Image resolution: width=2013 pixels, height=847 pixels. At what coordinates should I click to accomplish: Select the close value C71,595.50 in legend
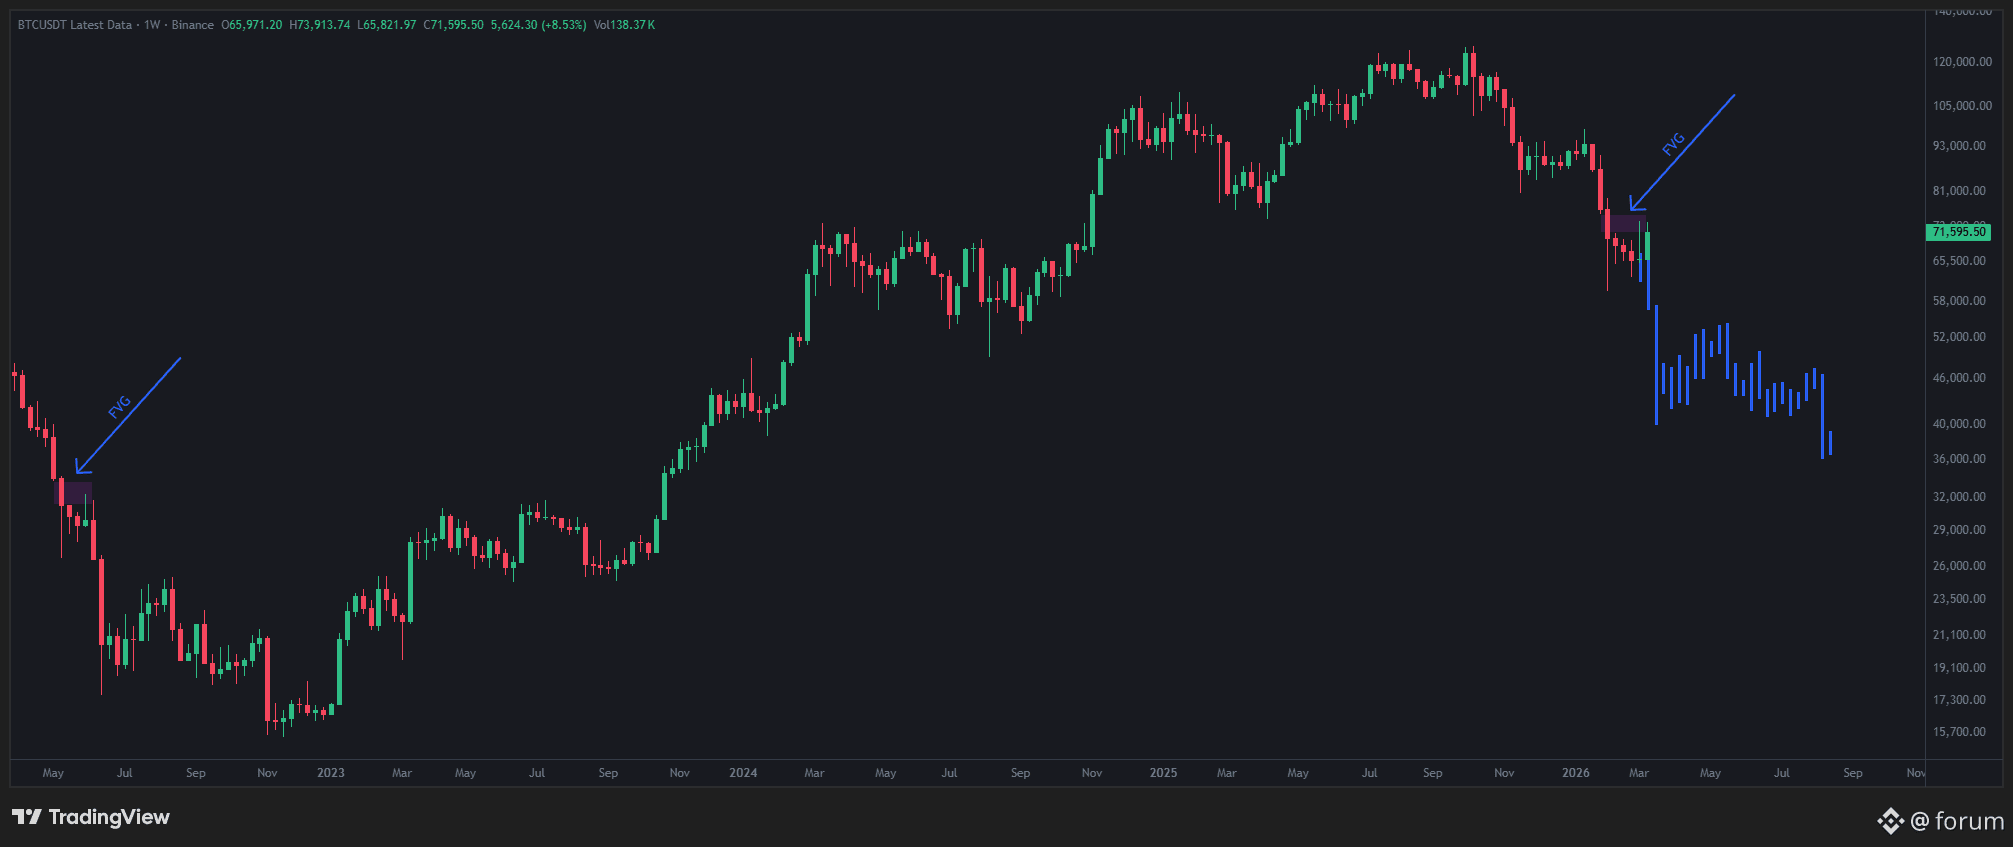(454, 25)
